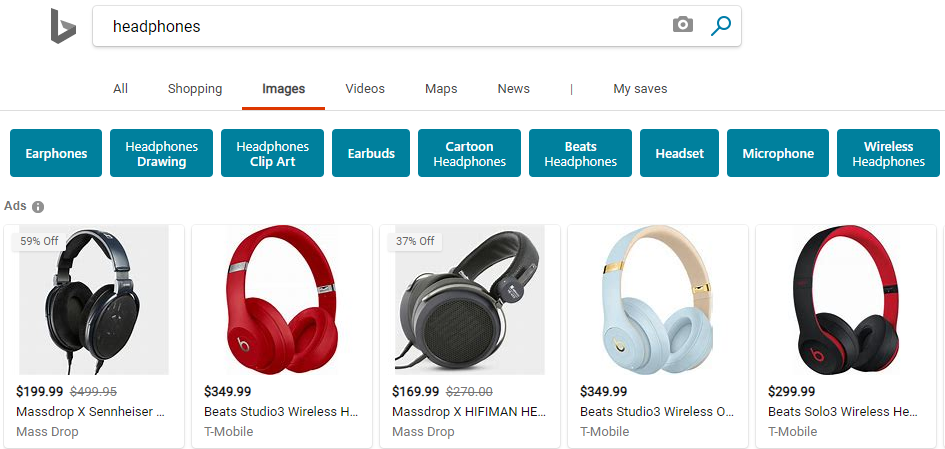Select Headphones Clip Art filter
The image size is (945, 449).
(272, 153)
